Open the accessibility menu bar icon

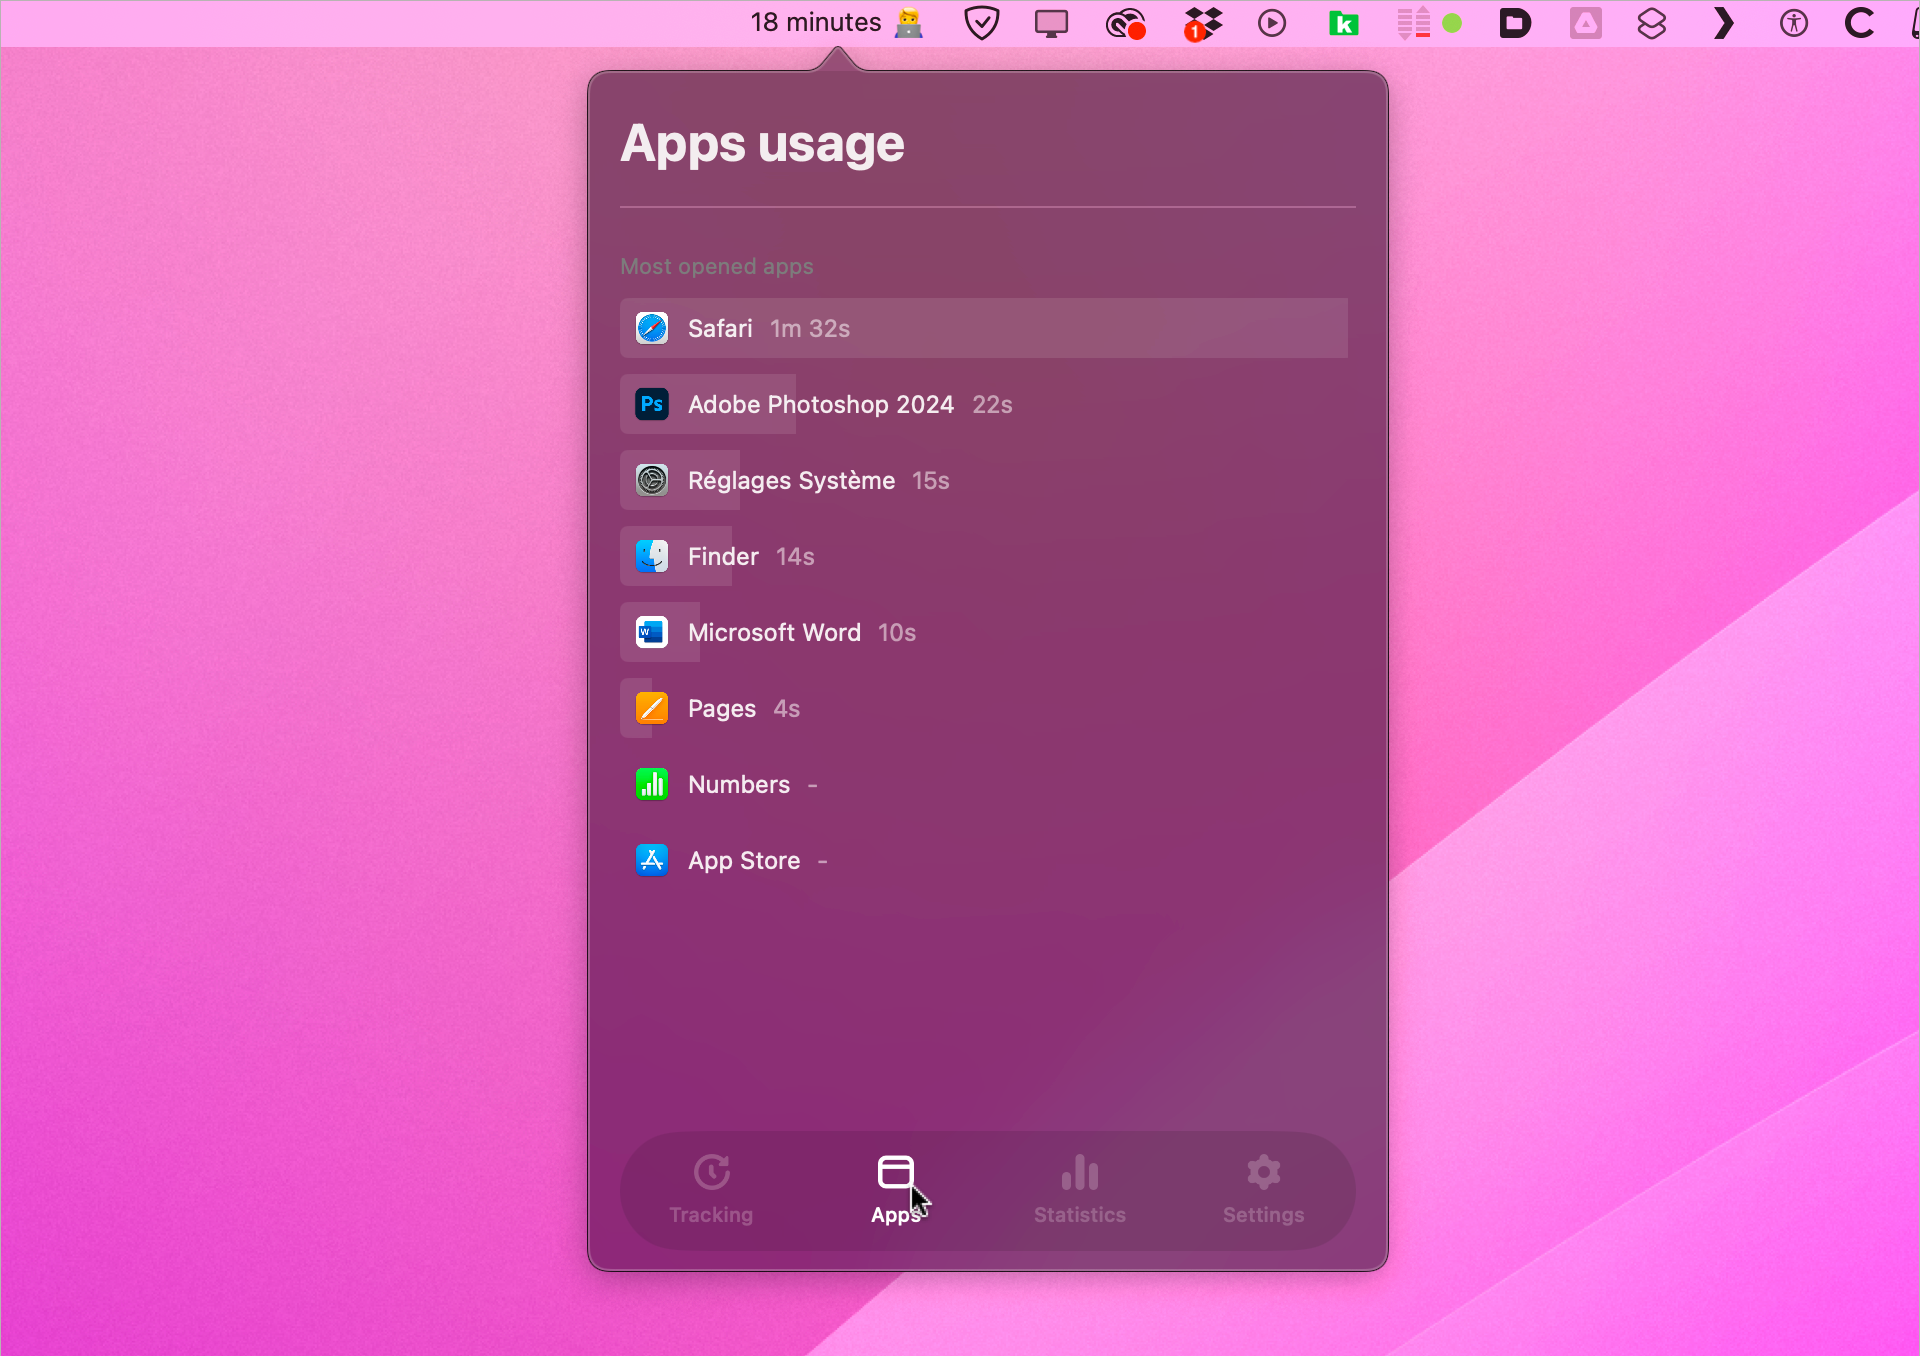(x=1793, y=23)
